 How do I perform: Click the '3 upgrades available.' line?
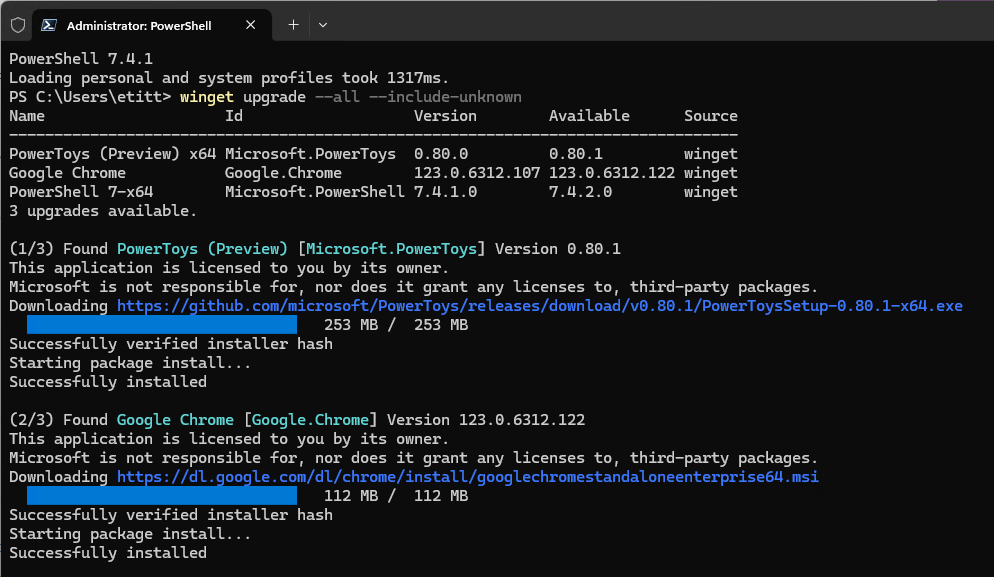click(x=103, y=211)
